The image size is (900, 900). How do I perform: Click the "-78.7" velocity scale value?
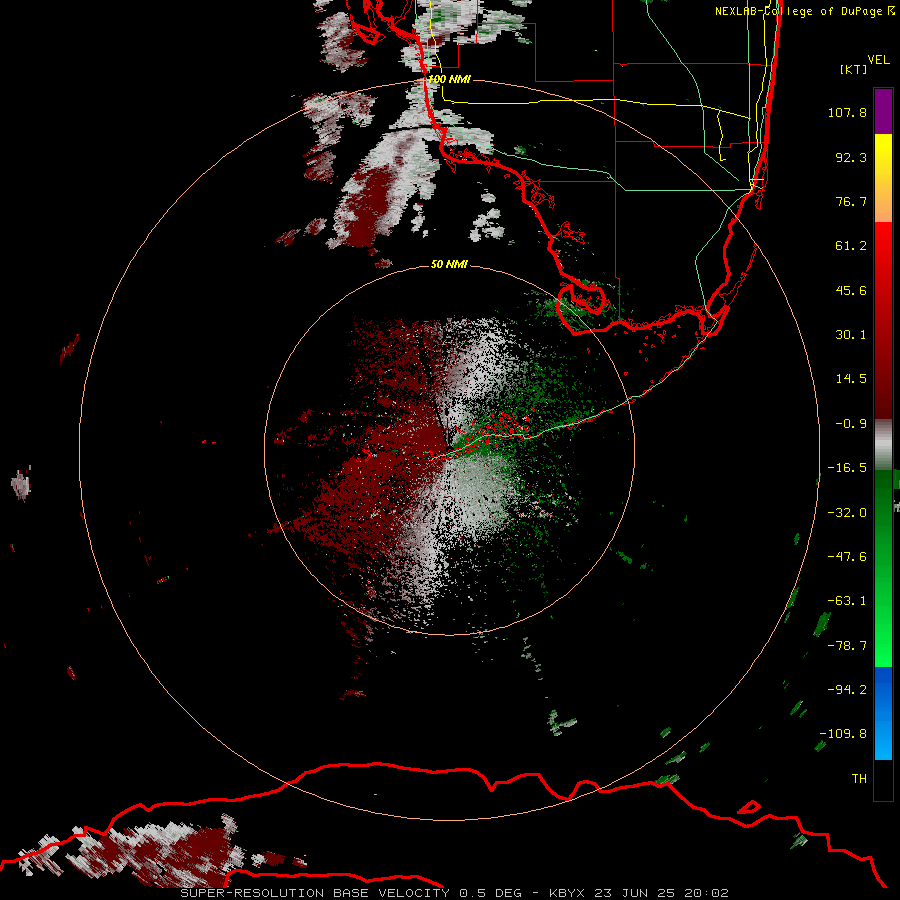coord(847,646)
